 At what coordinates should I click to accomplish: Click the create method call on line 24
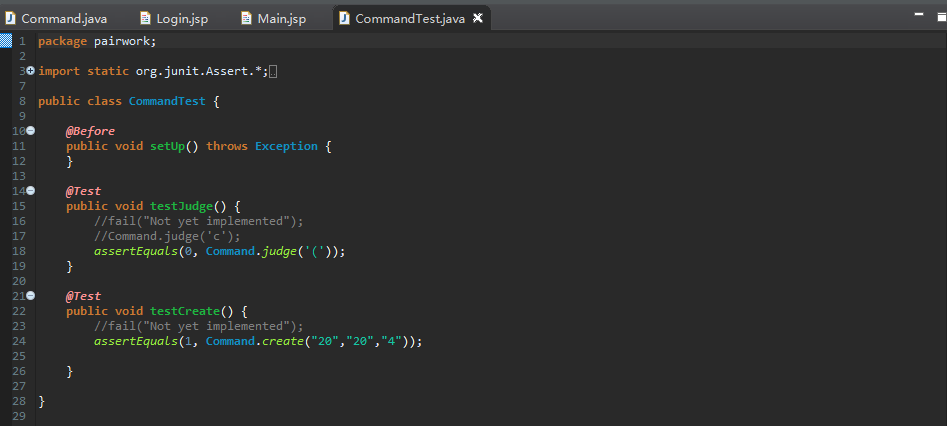283,341
